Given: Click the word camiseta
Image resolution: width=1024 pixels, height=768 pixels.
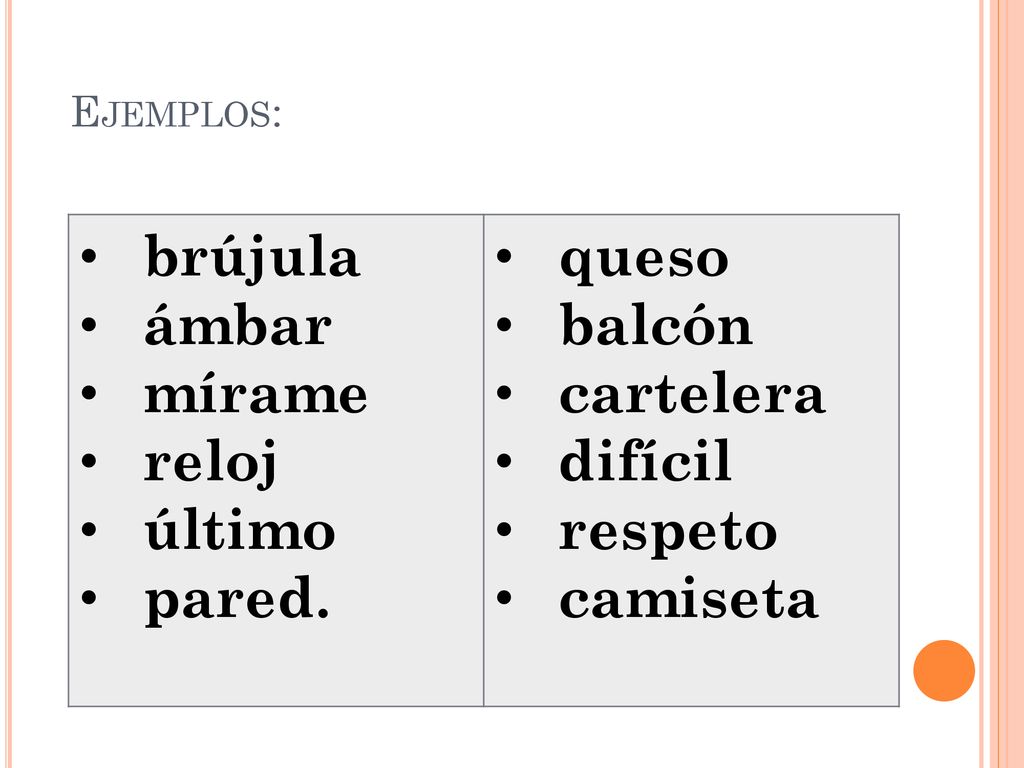Looking at the screenshot, I should (x=689, y=598).
